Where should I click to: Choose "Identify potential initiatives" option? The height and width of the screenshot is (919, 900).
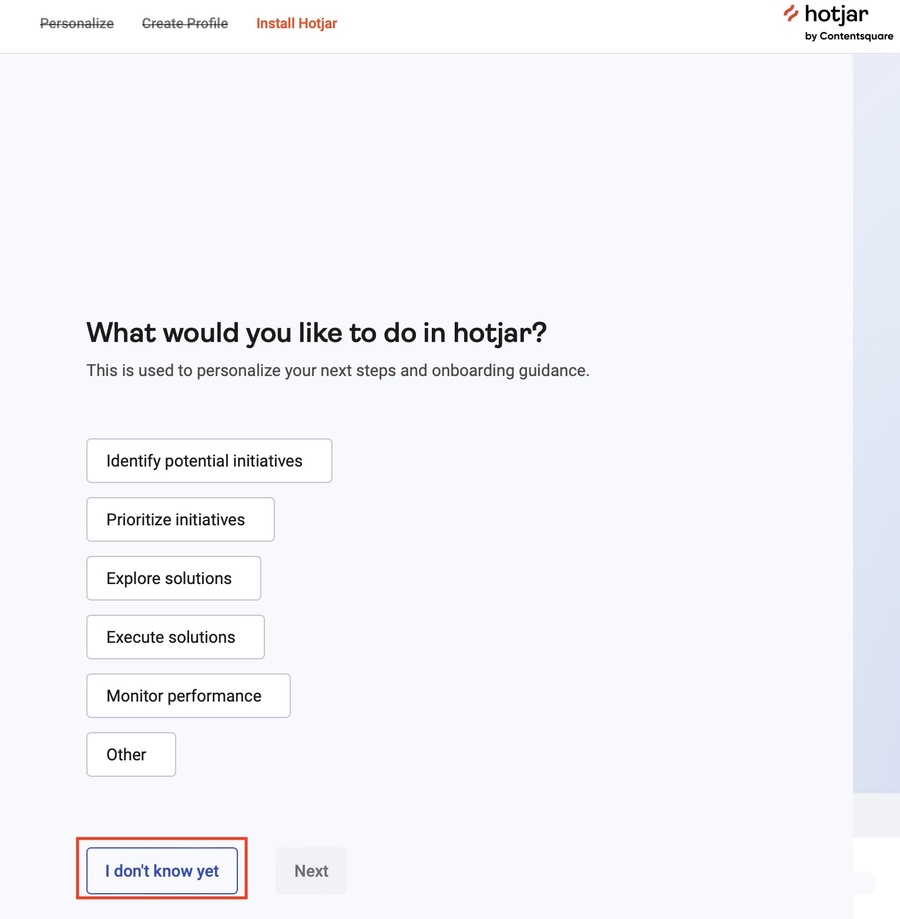point(209,461)
